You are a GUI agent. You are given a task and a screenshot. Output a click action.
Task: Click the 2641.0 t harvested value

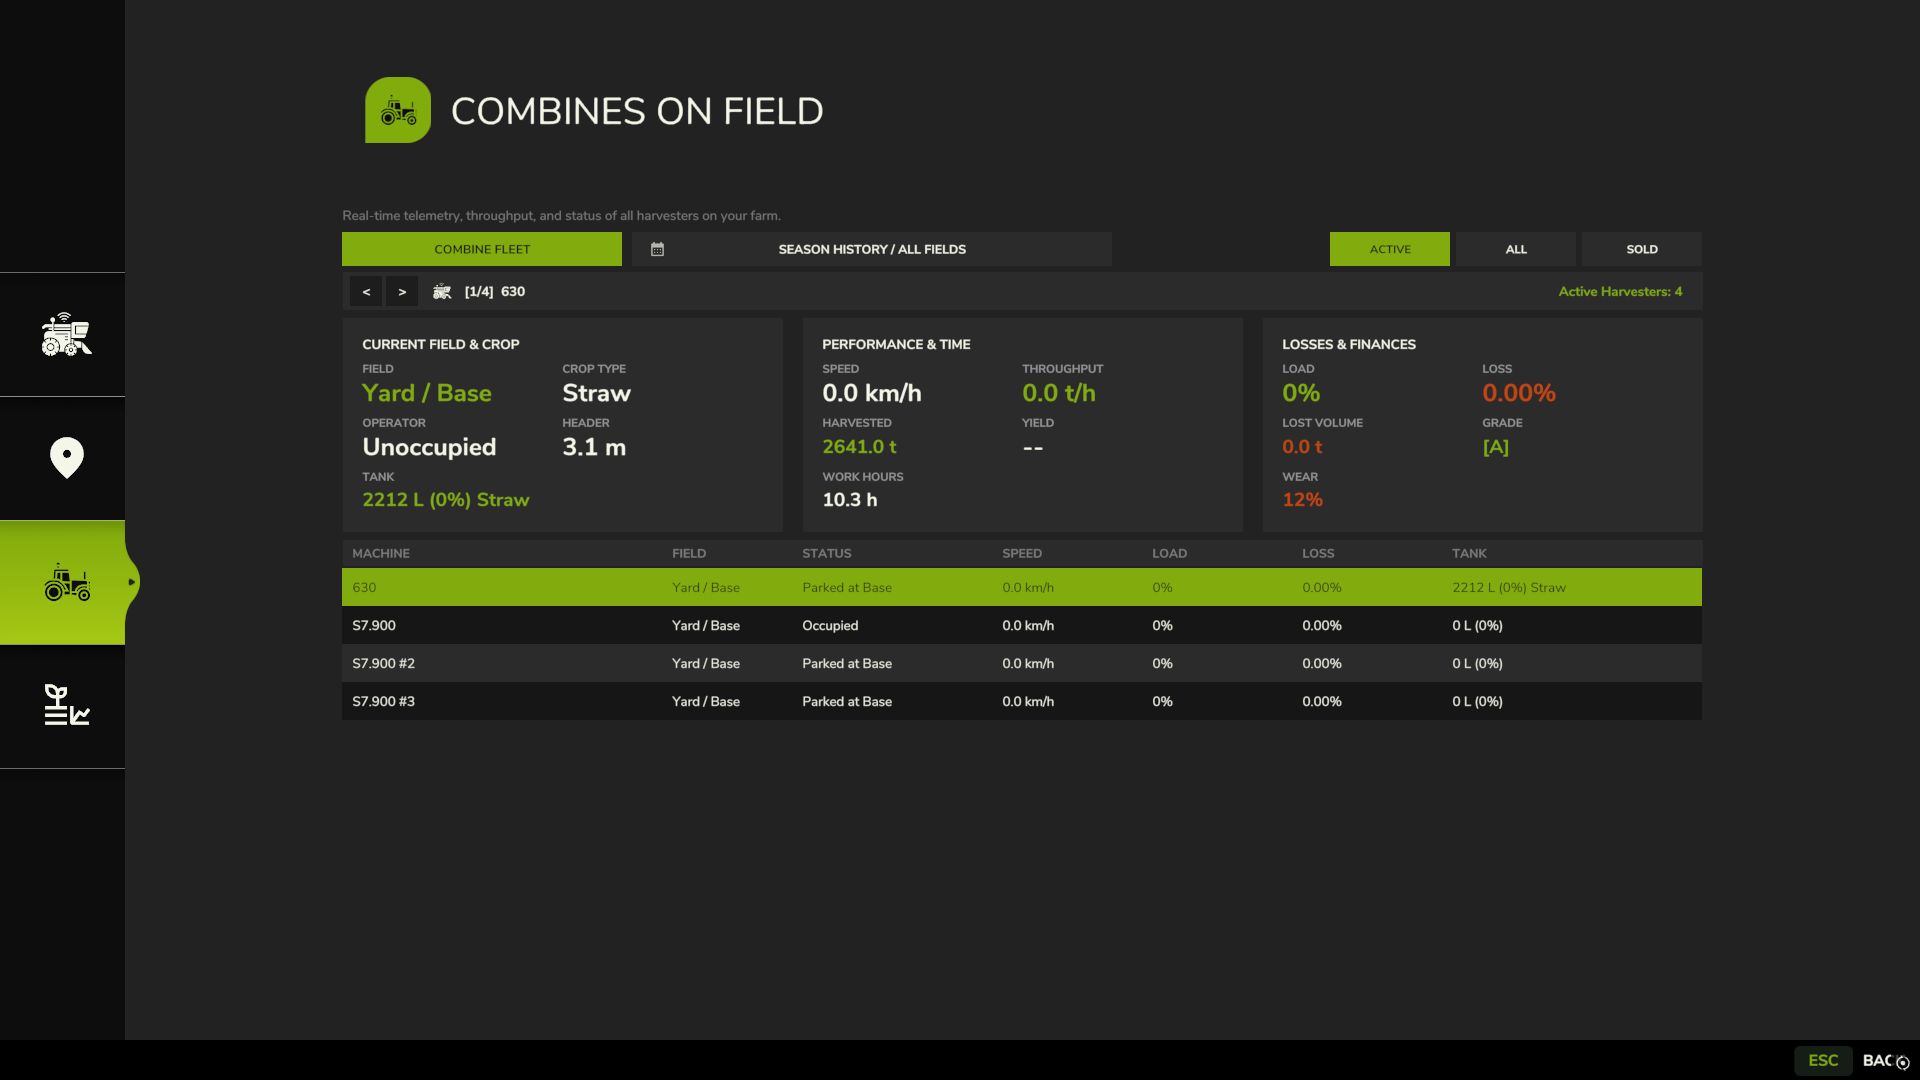[859, 447]
